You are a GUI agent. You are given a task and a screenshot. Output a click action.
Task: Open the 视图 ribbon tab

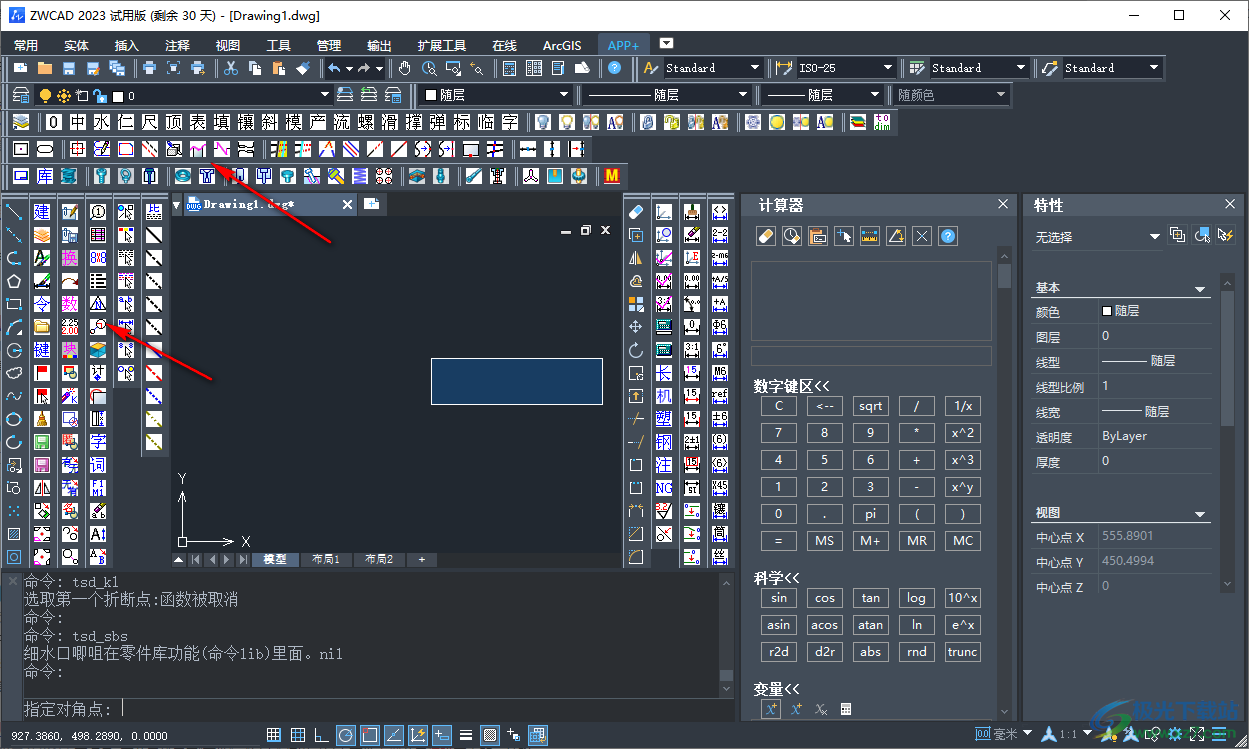coord(228,45)
